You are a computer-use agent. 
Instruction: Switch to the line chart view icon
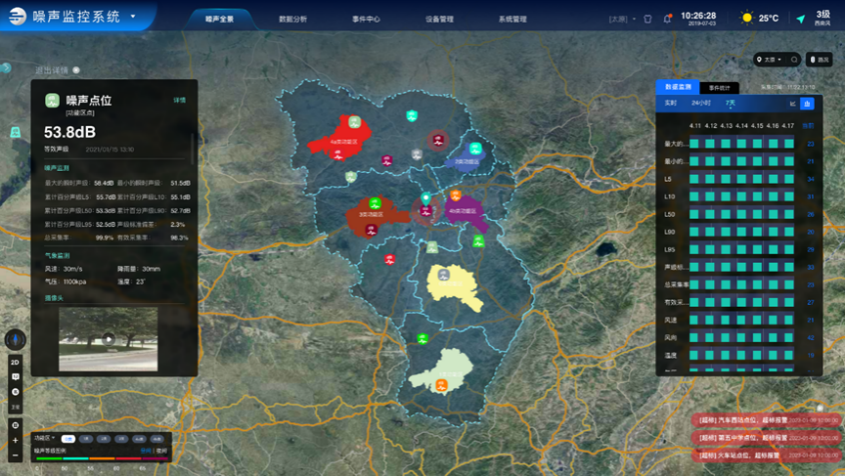793,104
